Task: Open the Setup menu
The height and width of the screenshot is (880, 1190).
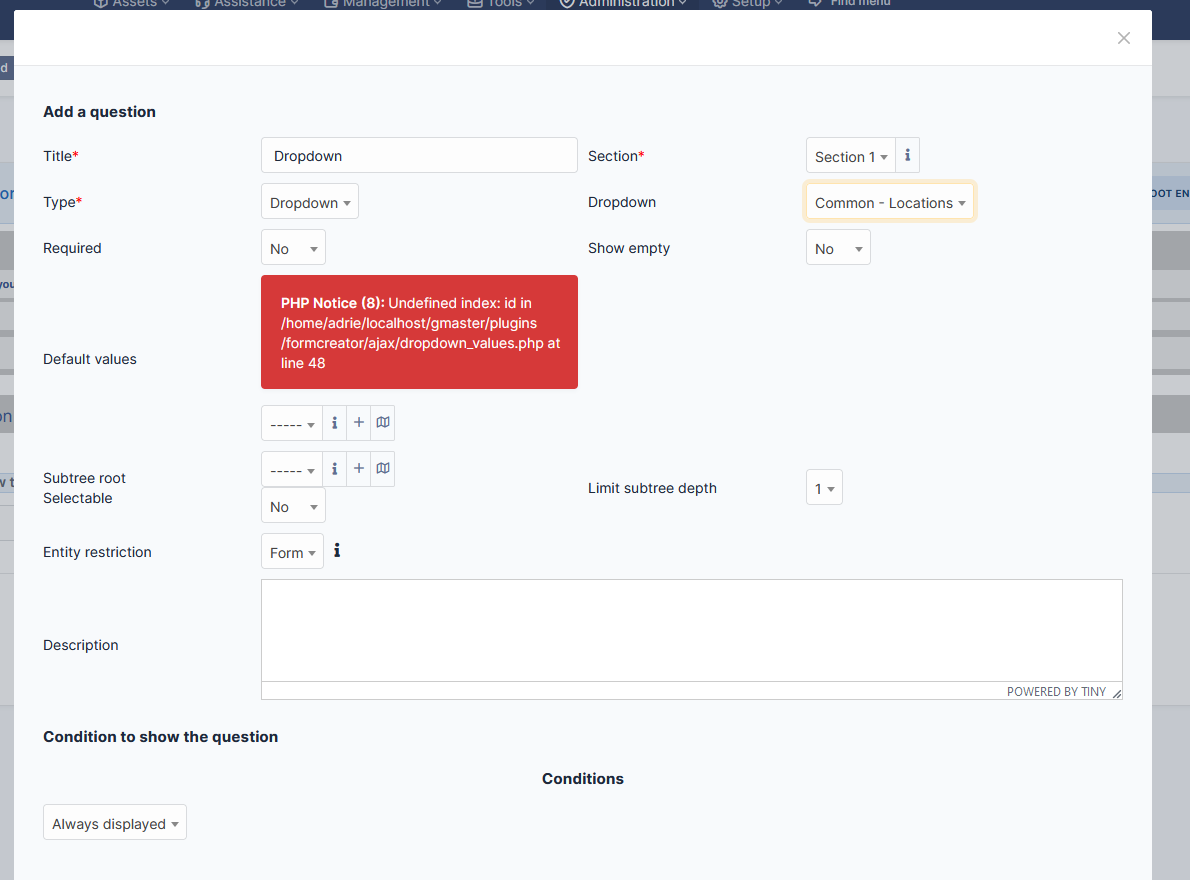Action: coord(745,3)
